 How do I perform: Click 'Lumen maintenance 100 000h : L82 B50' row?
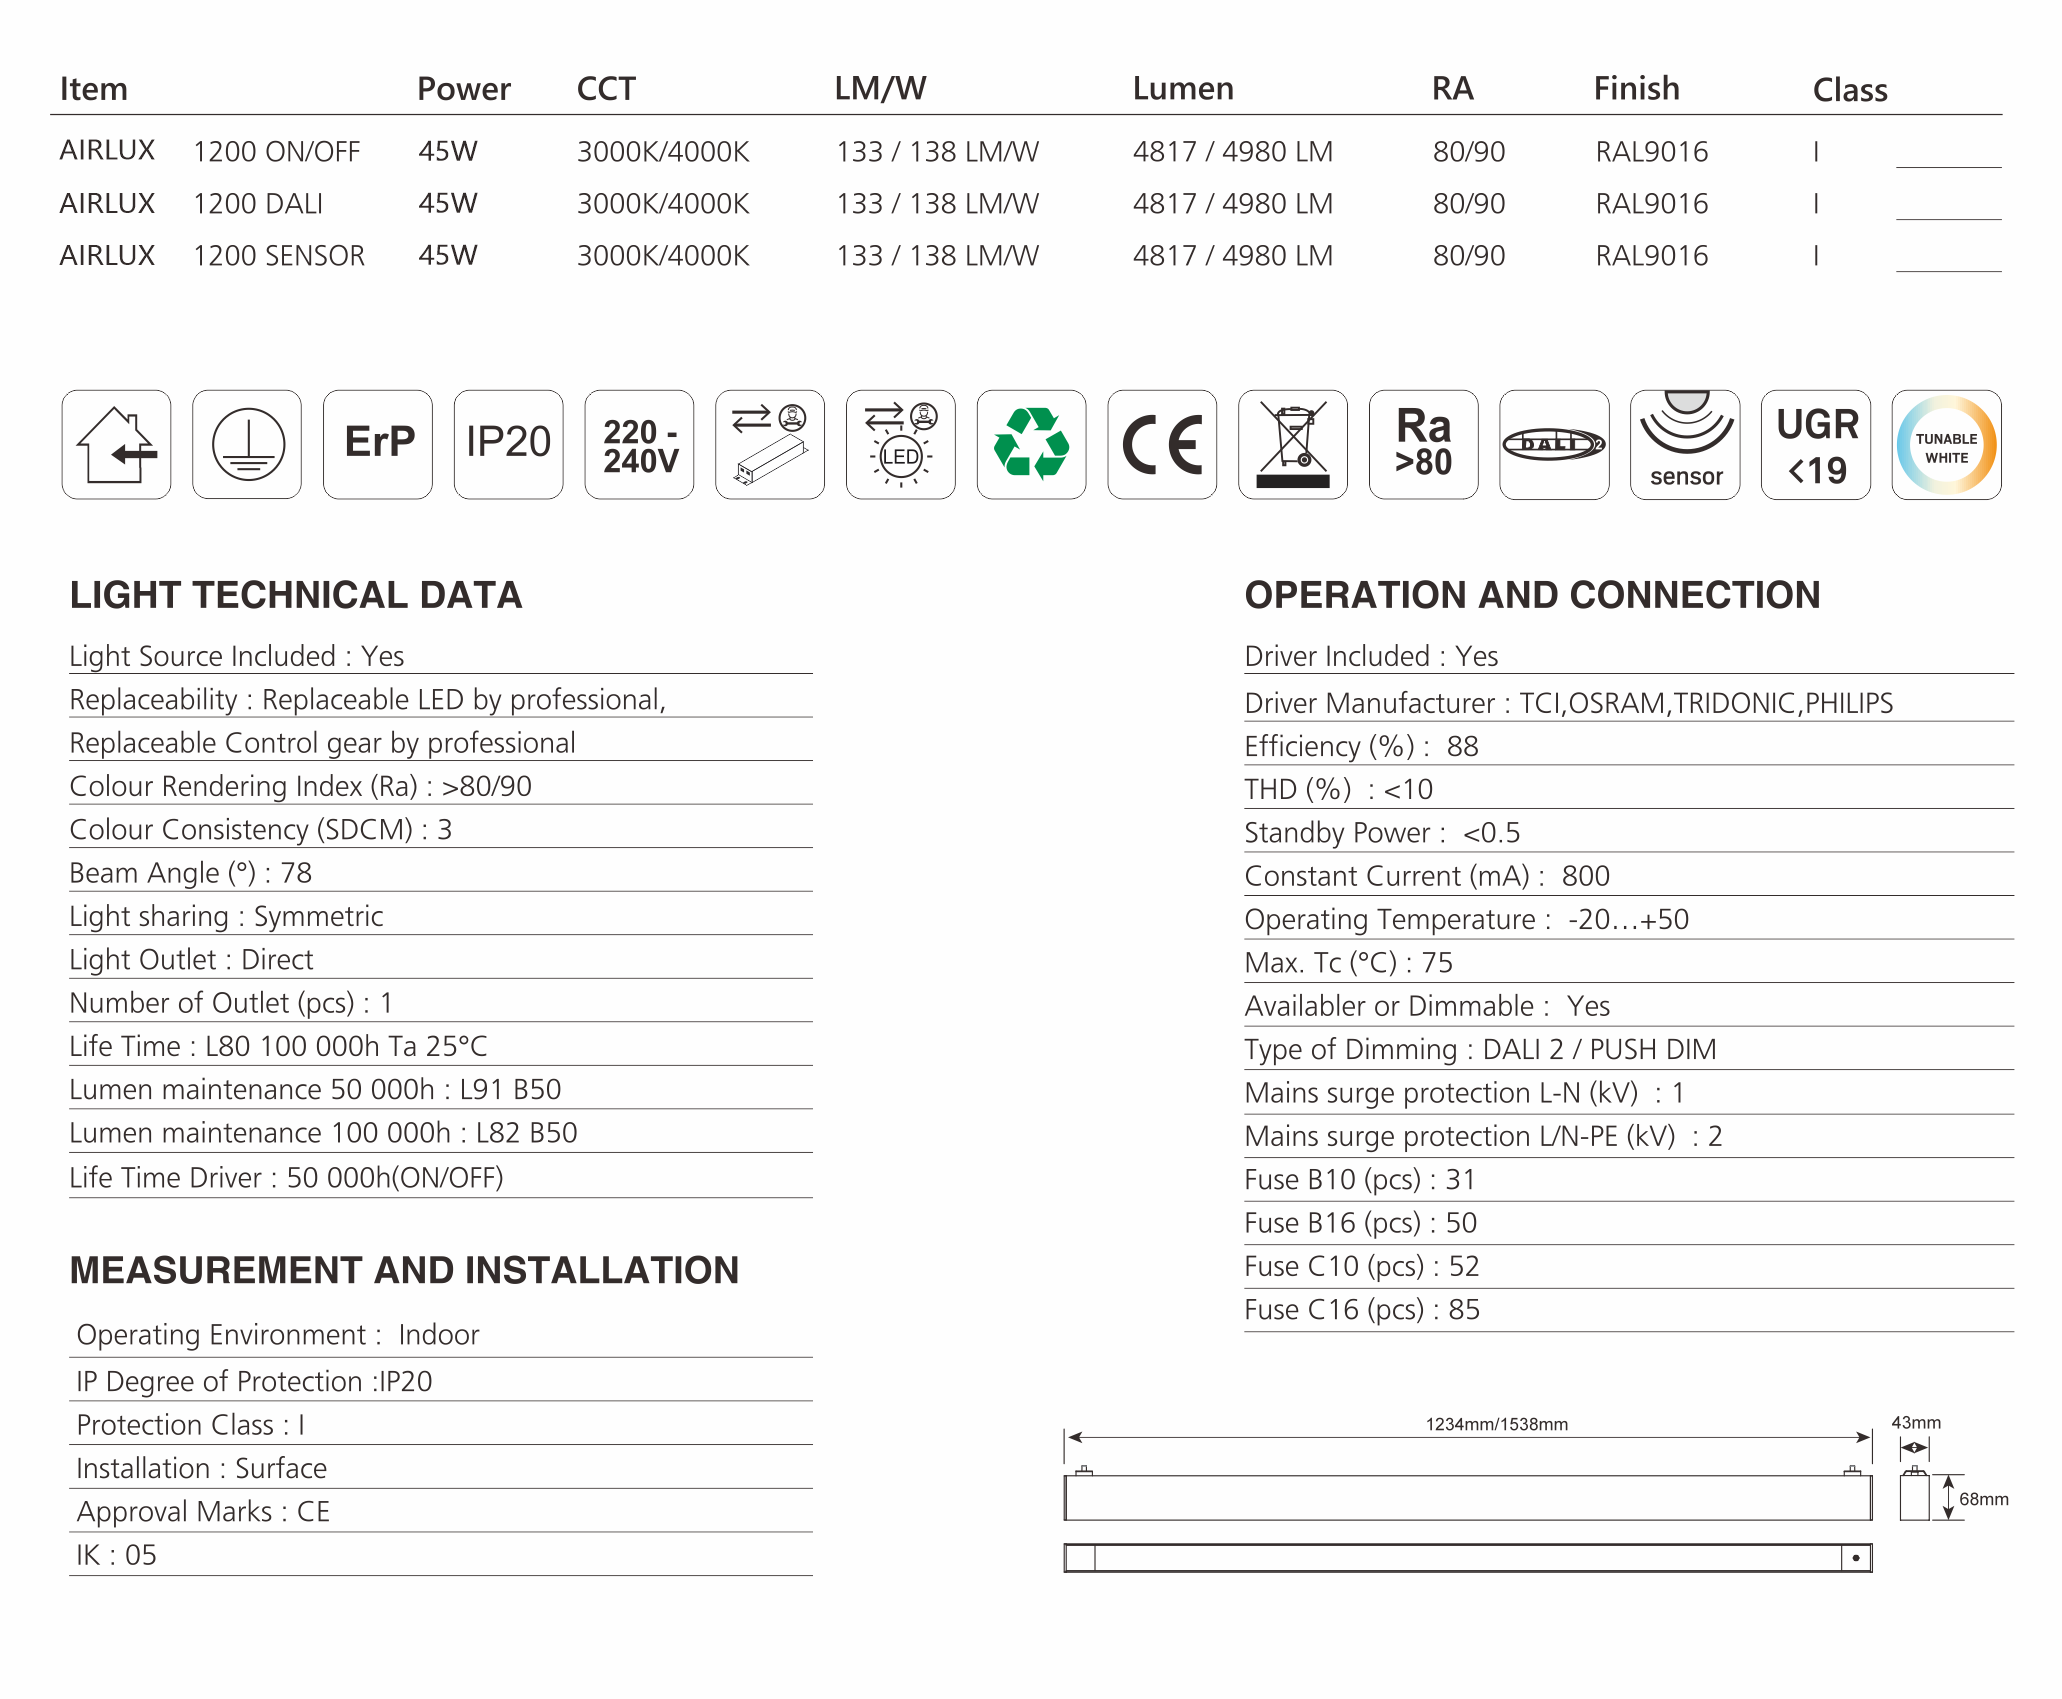[x=440, y=1133]
